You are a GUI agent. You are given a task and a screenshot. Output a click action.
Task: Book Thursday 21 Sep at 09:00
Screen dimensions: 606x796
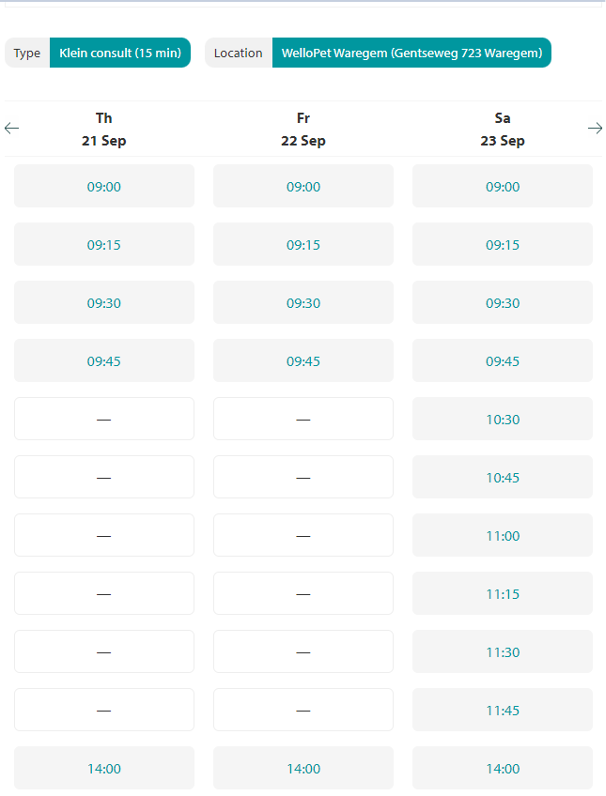coord(104,186)
